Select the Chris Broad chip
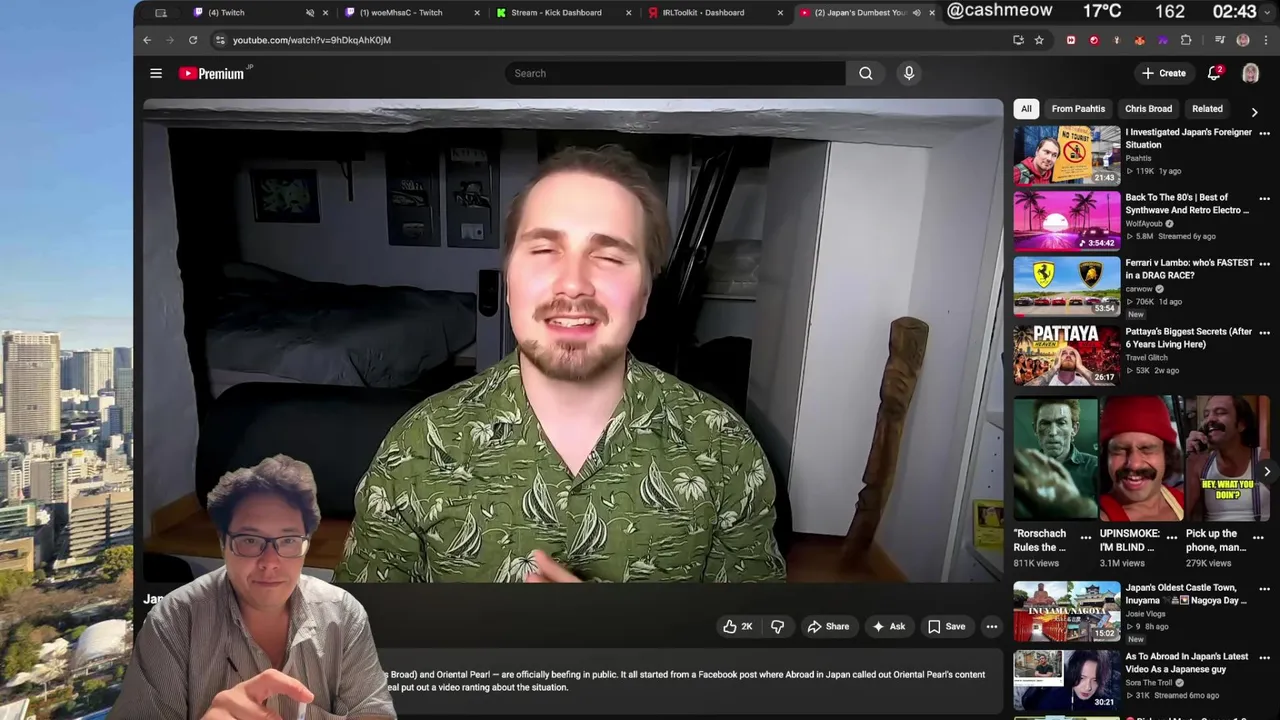1280x720 pixels. point(1148,109)
